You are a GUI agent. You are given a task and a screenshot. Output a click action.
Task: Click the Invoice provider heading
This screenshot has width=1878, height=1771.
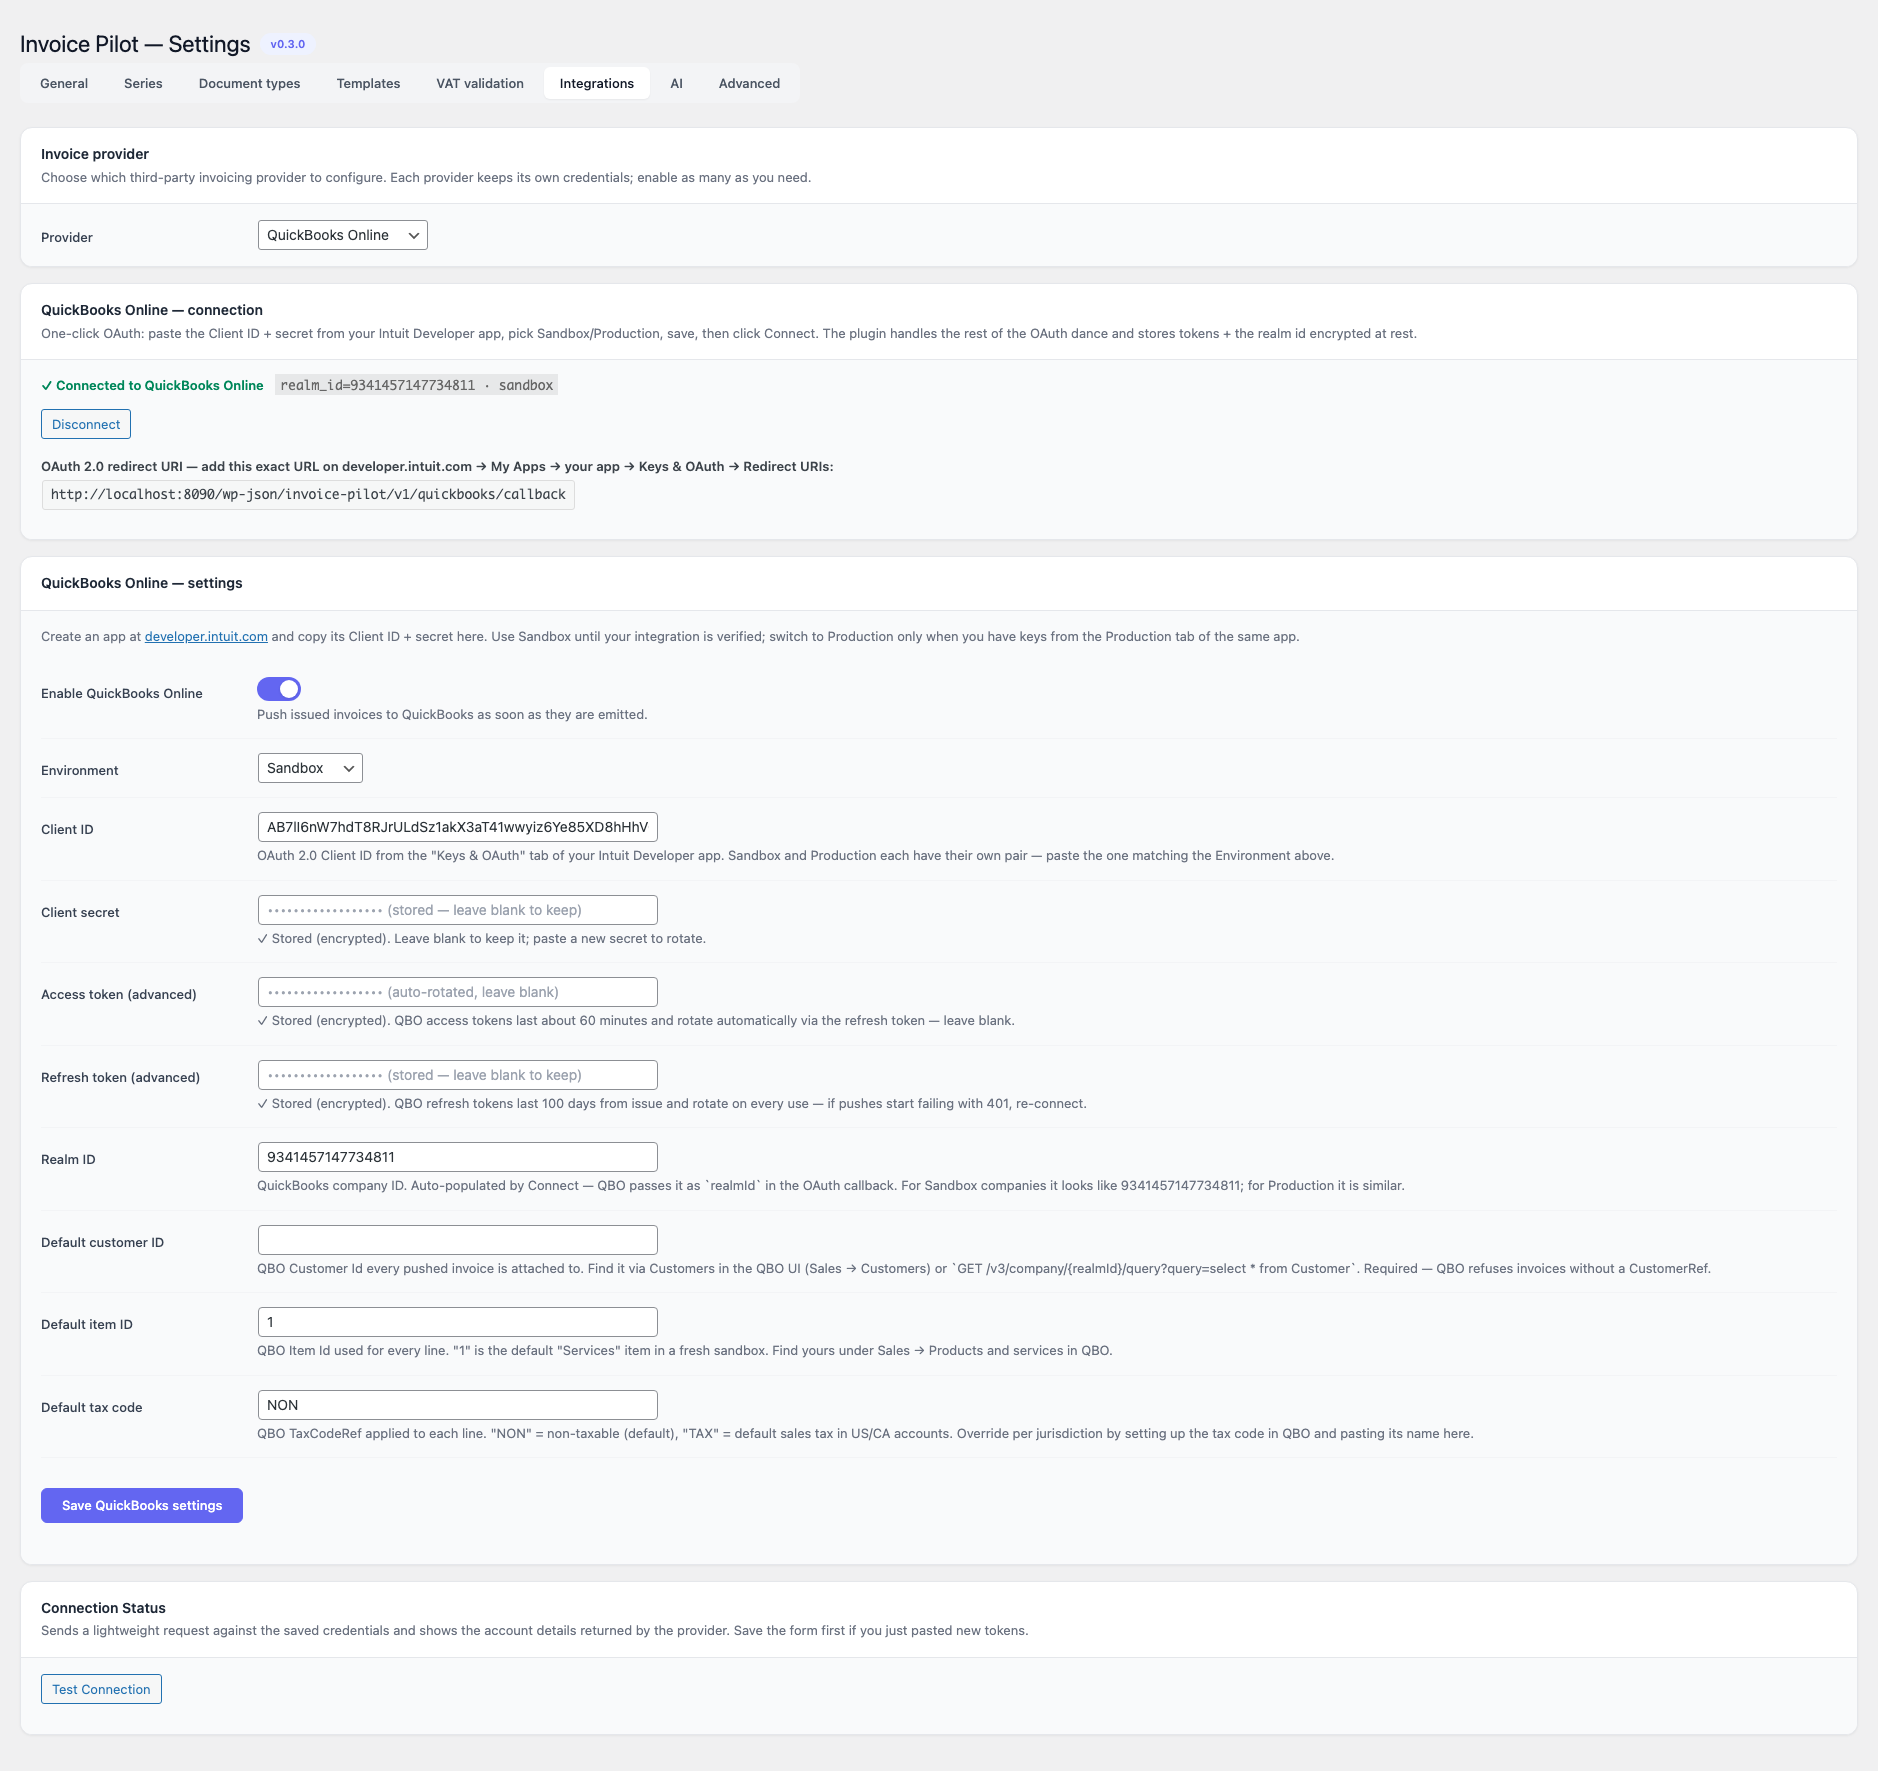pyautogui.click(x=95, y=154)
